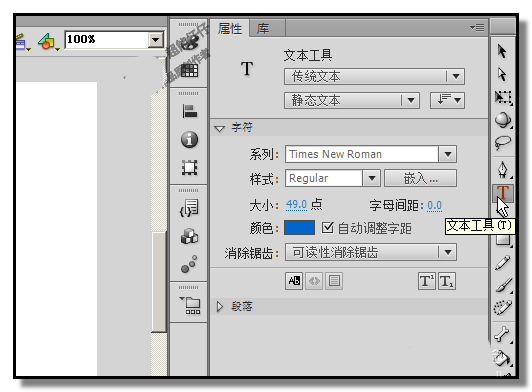Click the stage vertical scrollbar thumb
532x392 pixels.
[x=158, y=282]
